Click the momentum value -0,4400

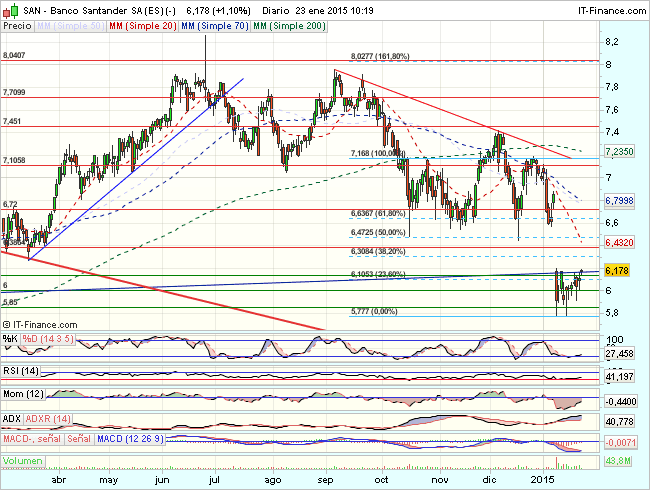click(x=620, y=402)
